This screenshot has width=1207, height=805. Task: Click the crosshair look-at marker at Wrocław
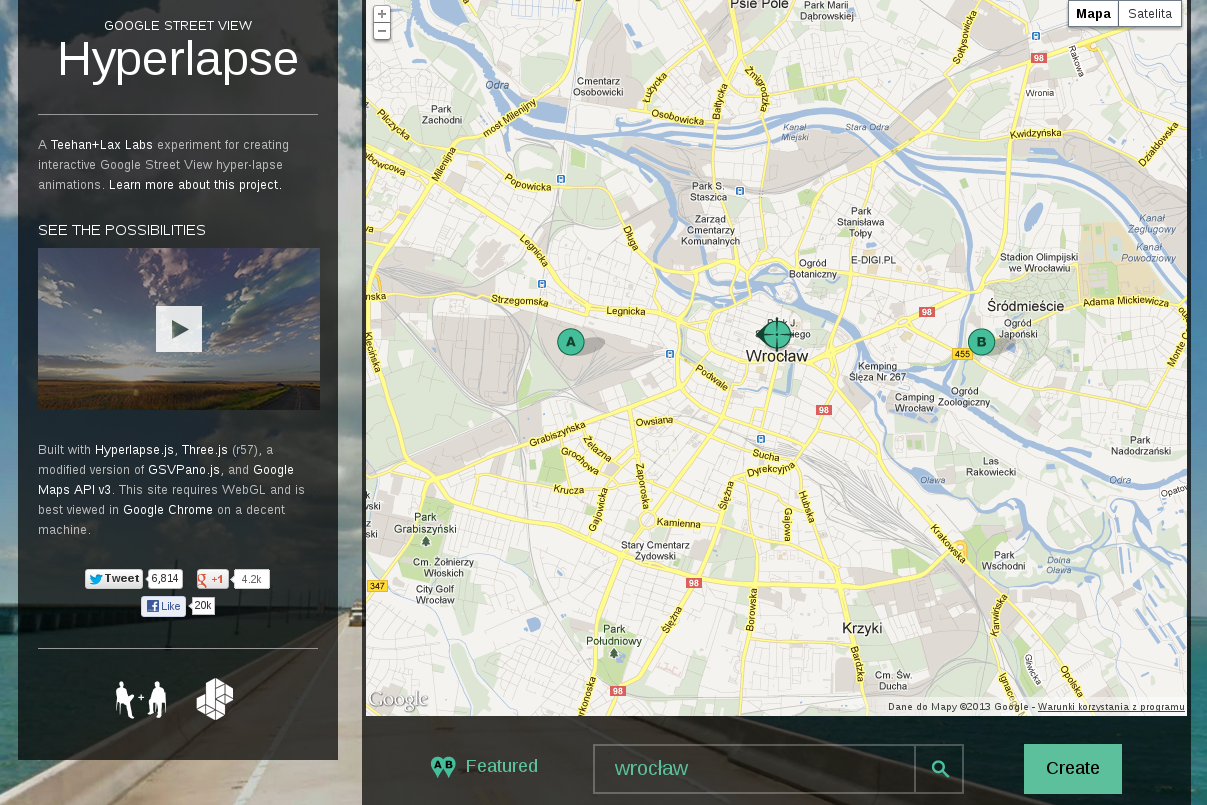coord(777,334)
